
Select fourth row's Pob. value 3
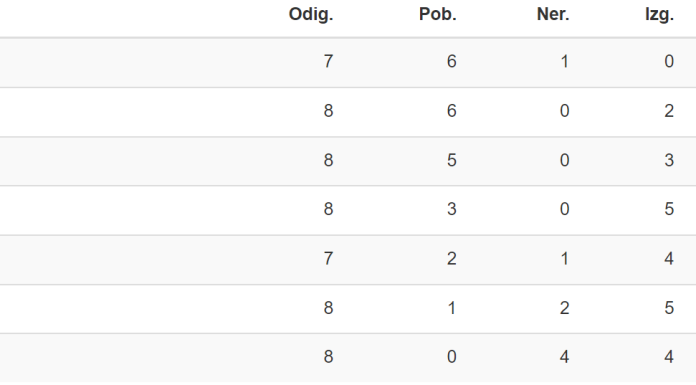tap(451, 209)
